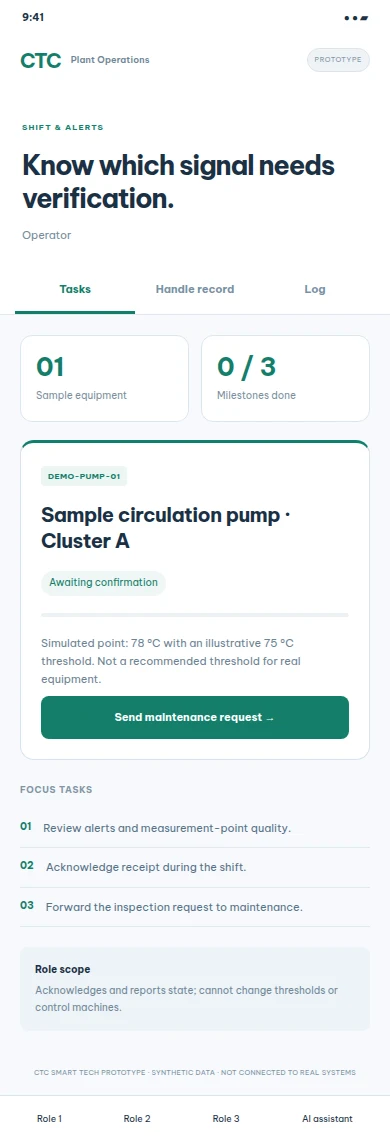
Task: Click the pump progress bar
Action: [195, 615]
